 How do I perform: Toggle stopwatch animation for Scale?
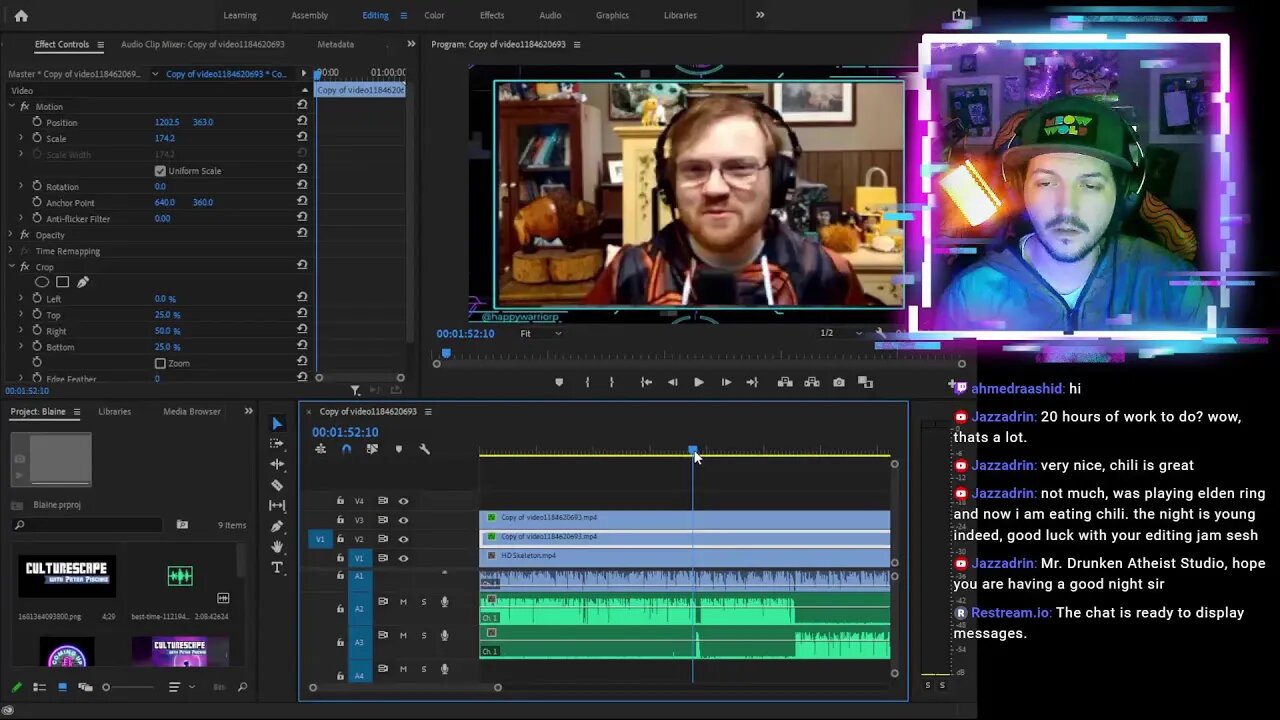coord(37,138)
